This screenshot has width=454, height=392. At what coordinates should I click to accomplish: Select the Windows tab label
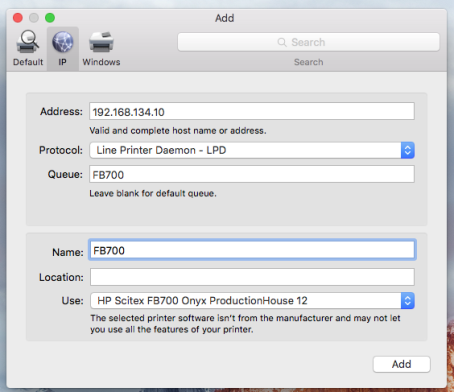click(x=101, y=62)
